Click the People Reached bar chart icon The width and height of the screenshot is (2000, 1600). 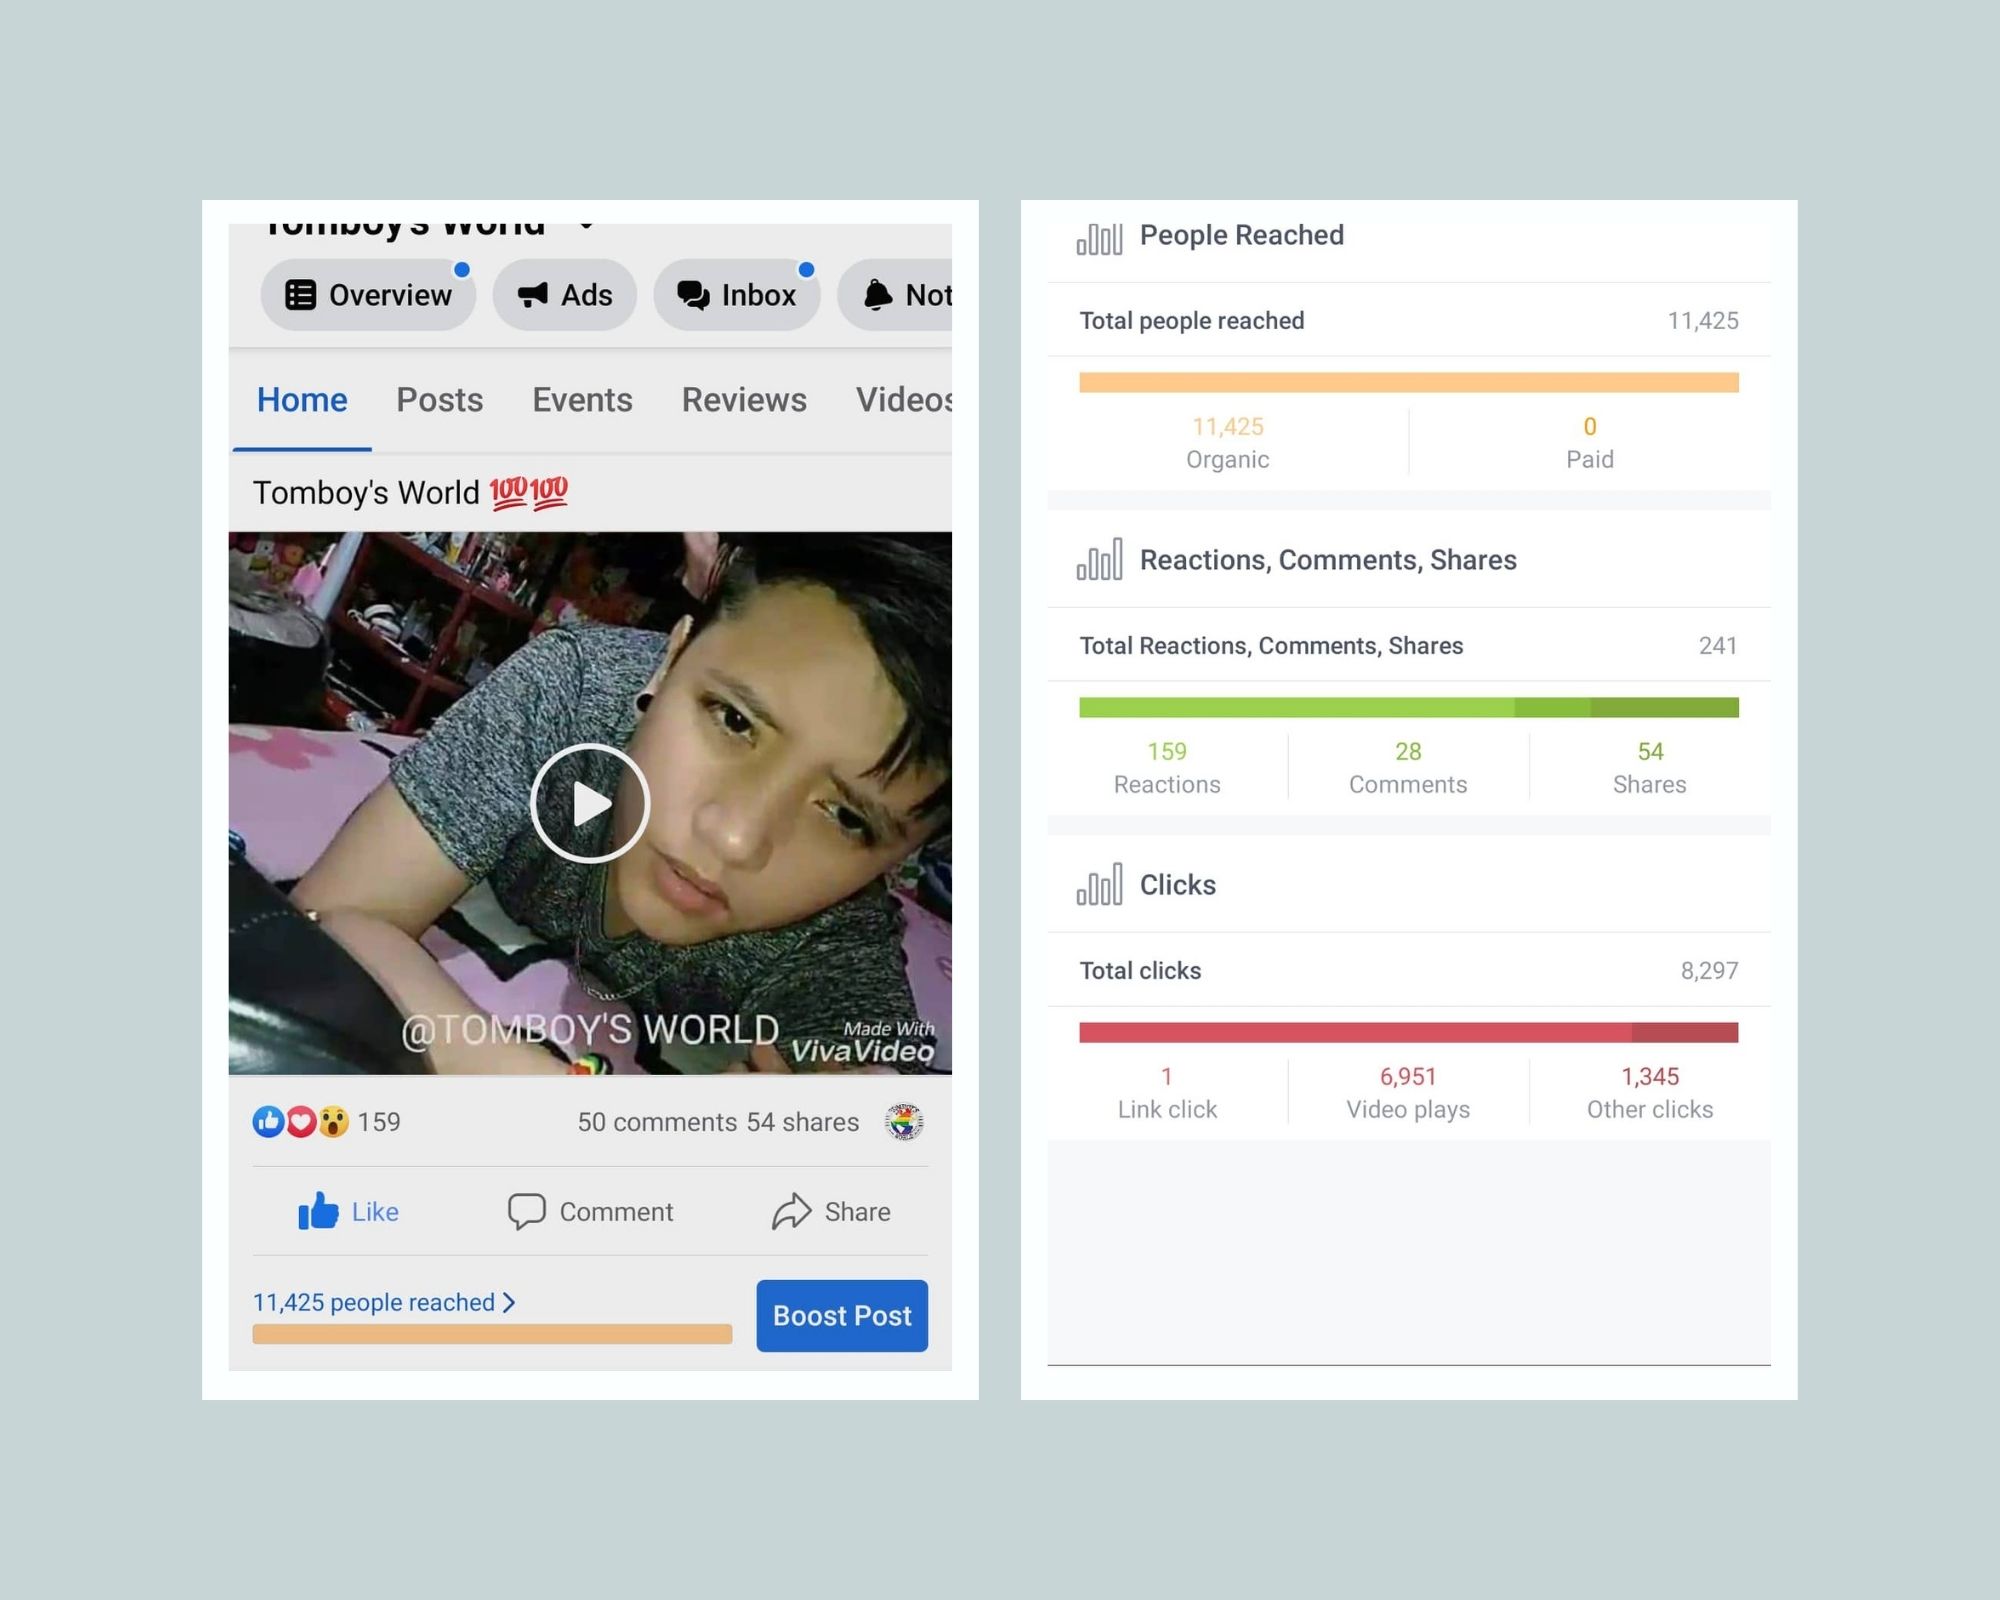coord(1099,238)
